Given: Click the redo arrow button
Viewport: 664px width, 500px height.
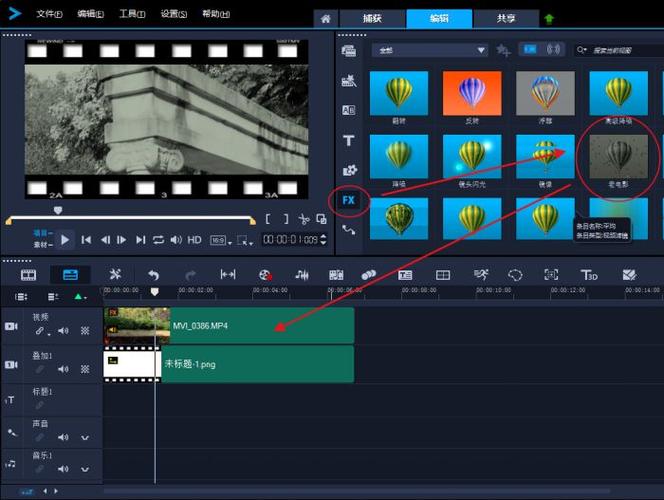Looking at the screenshot, I should 191,275.
